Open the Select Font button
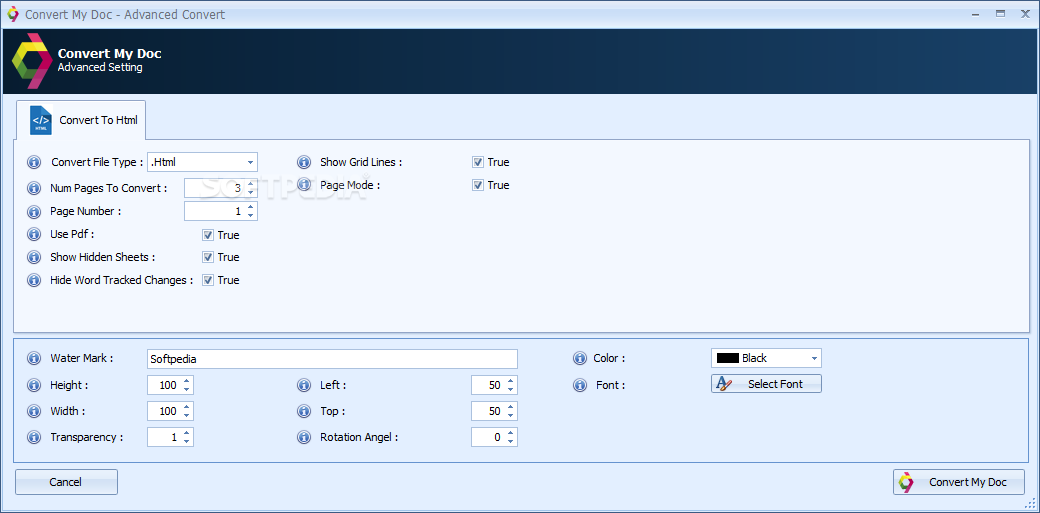The image size is (1040, 513). [766, 384]
